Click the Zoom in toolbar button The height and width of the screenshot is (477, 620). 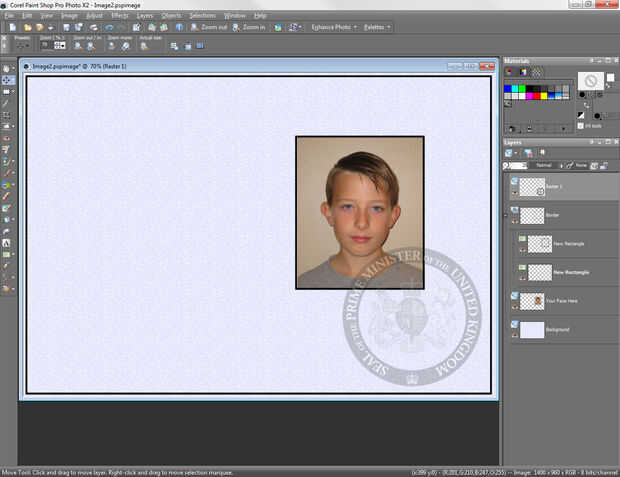250,27
